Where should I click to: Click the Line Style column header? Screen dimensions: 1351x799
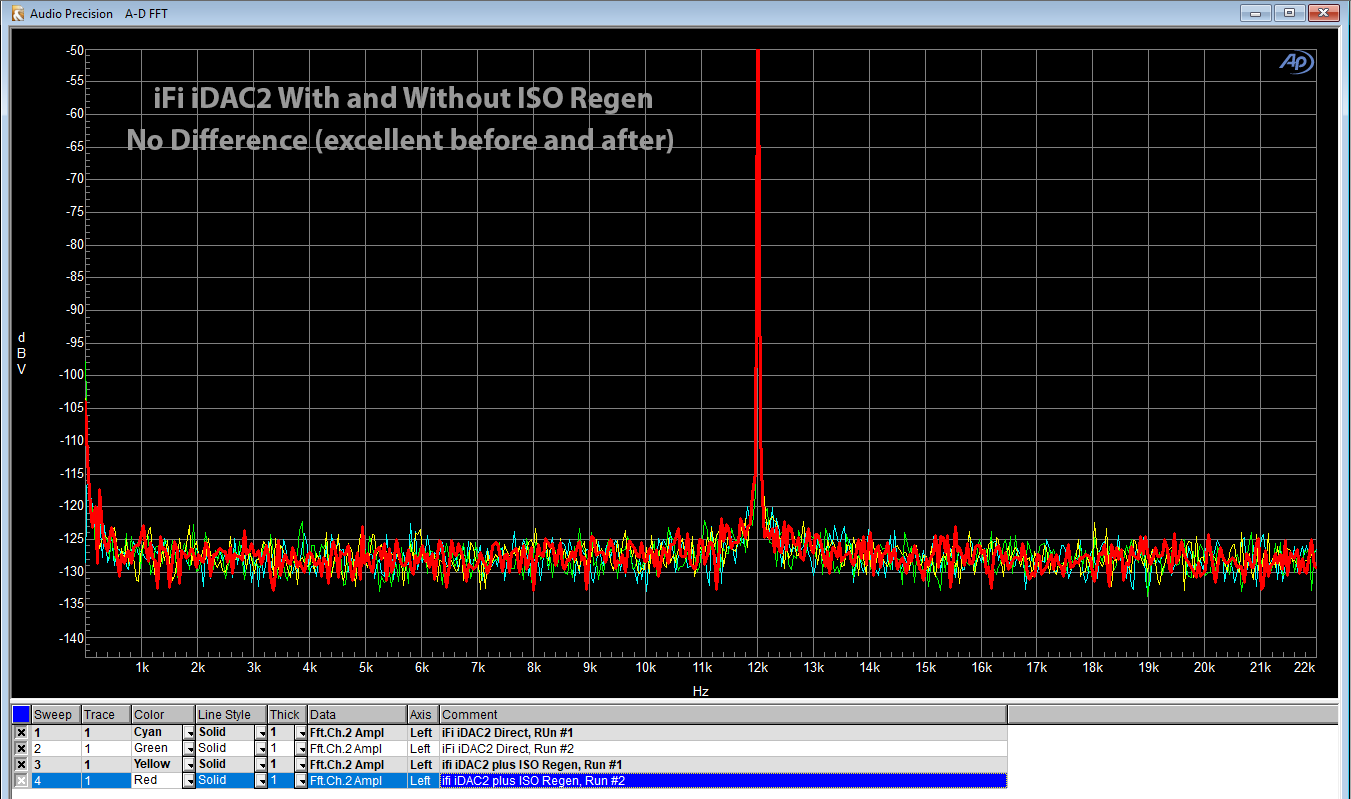click(x=231, y=715)
